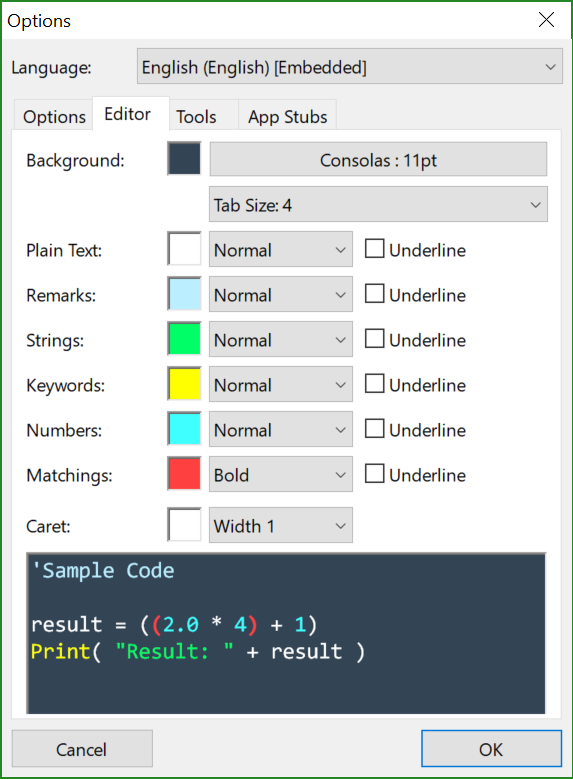This screenshot has width=573, height=779.
Task: Confirm settings with the OK button
Action: pyautogui.click(x=491, y=748)
